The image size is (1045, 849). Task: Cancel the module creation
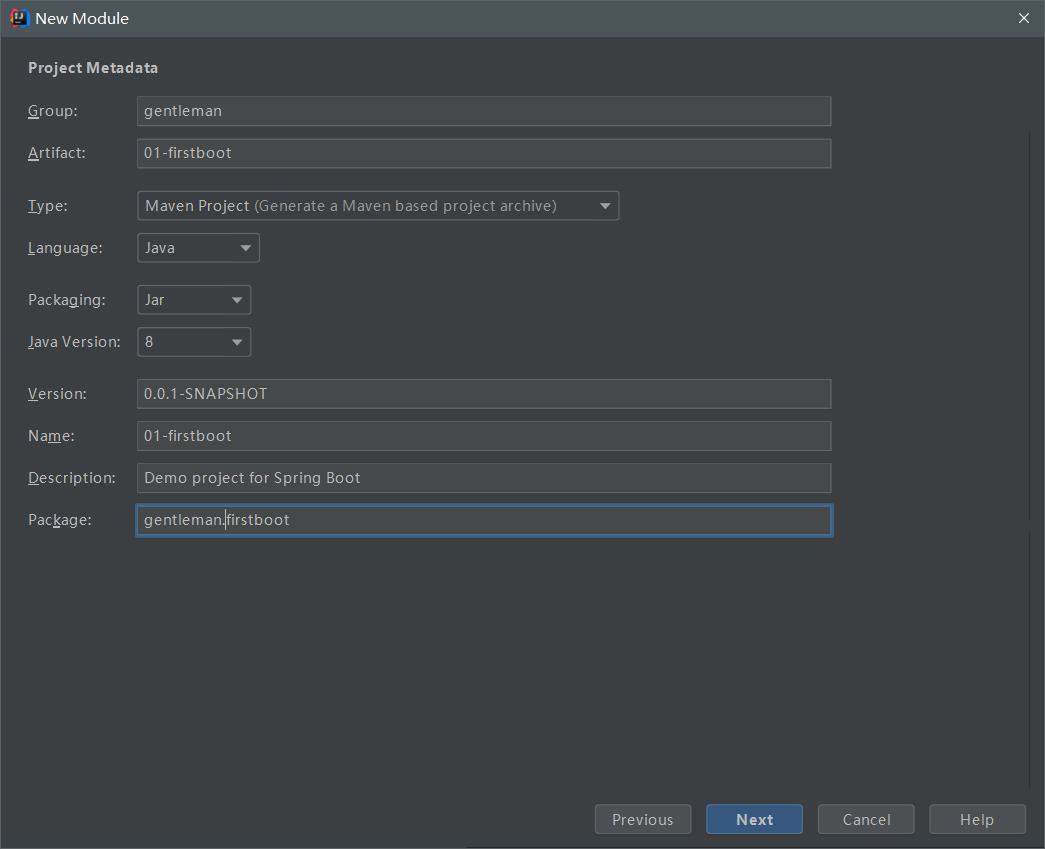(866, 820)
